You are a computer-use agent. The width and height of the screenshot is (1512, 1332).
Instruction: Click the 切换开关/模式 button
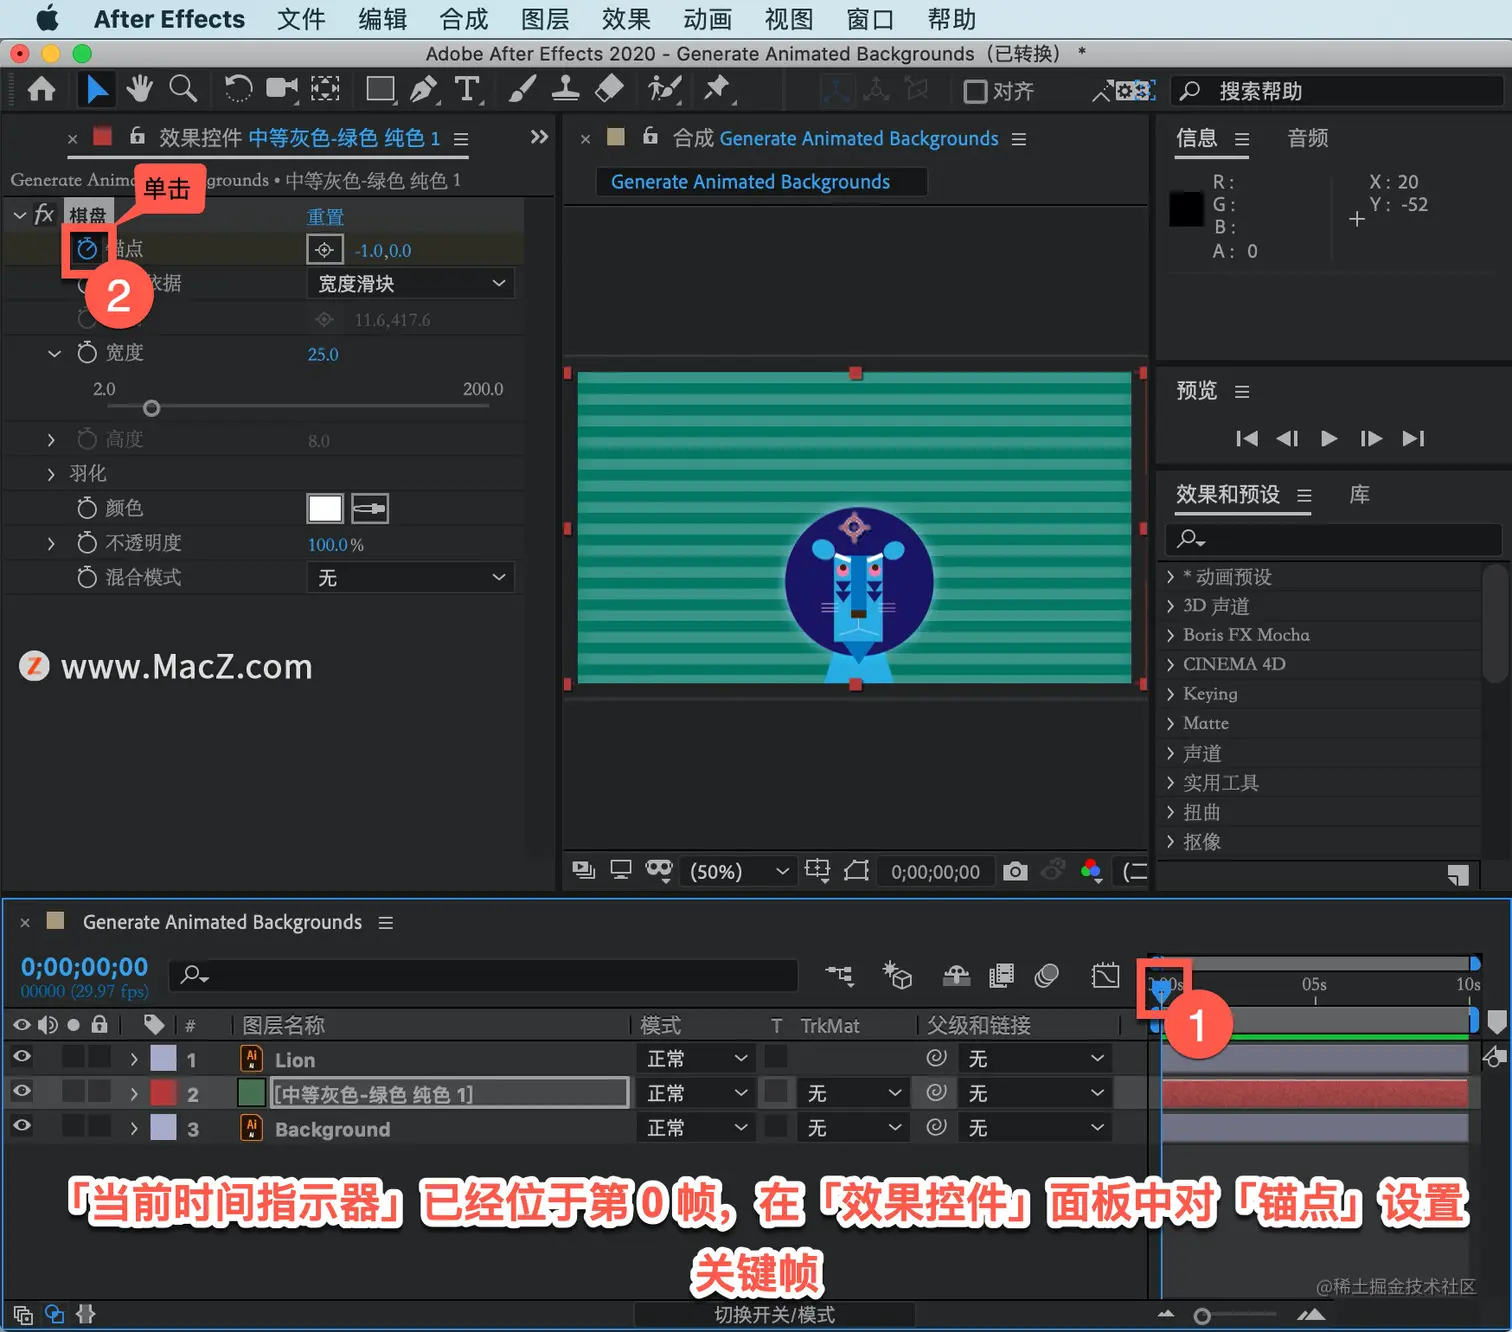774,1315
